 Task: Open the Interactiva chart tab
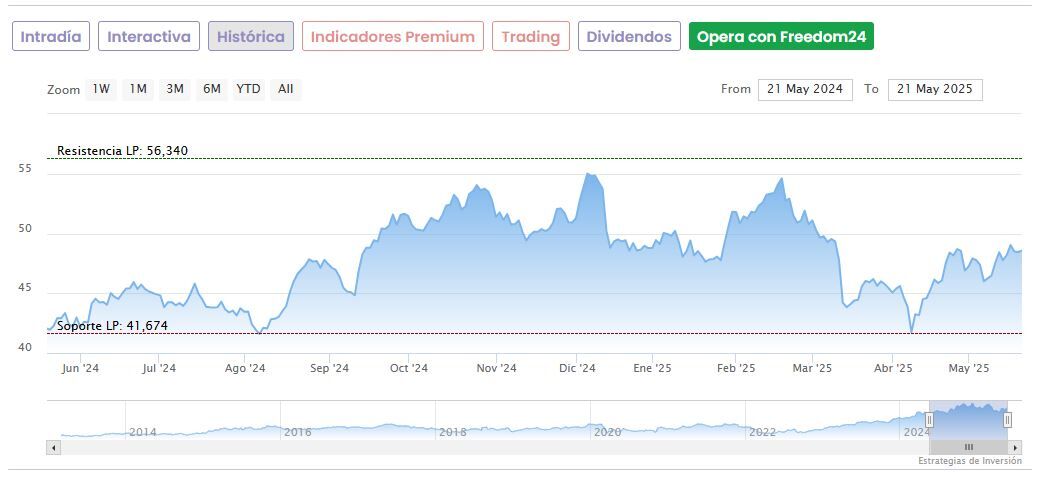(149, 37)
